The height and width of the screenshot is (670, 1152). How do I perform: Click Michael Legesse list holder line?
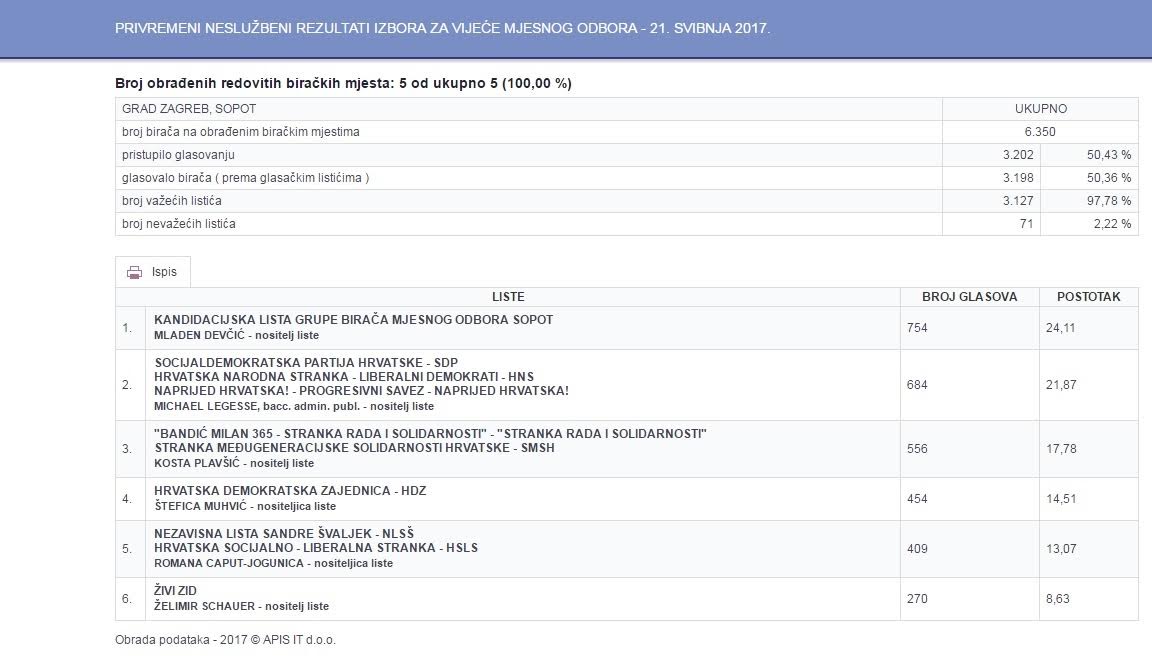pyautogui.click(x=294, y=406)
